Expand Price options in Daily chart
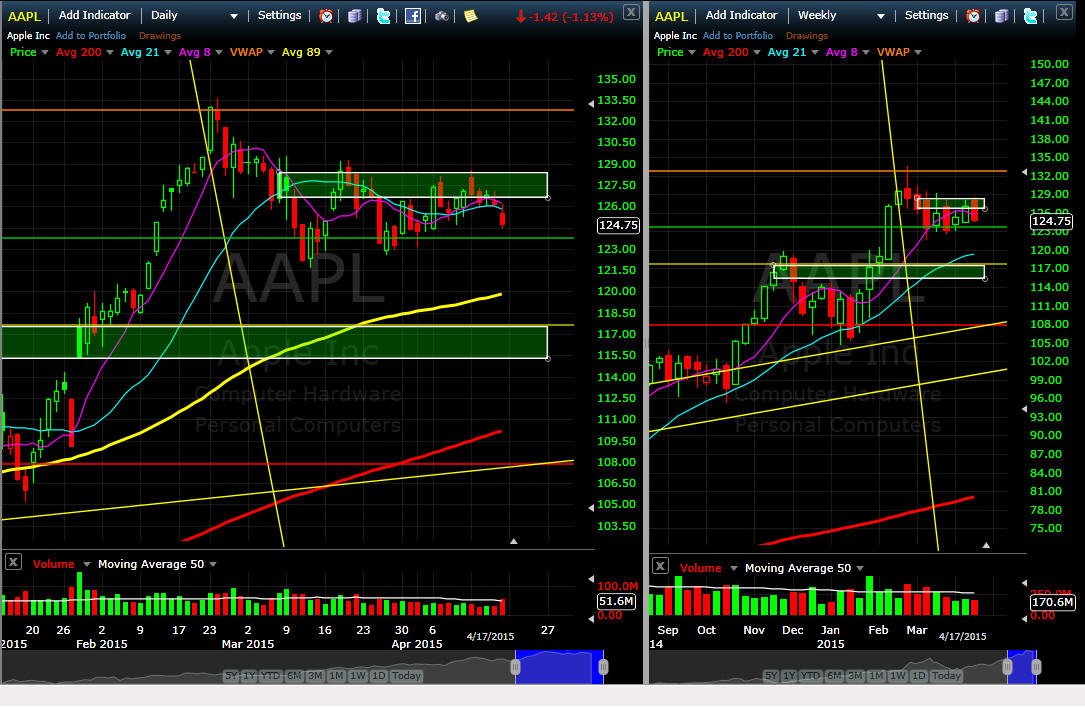Screen dimensions: 1085x708 coord(45,53)
